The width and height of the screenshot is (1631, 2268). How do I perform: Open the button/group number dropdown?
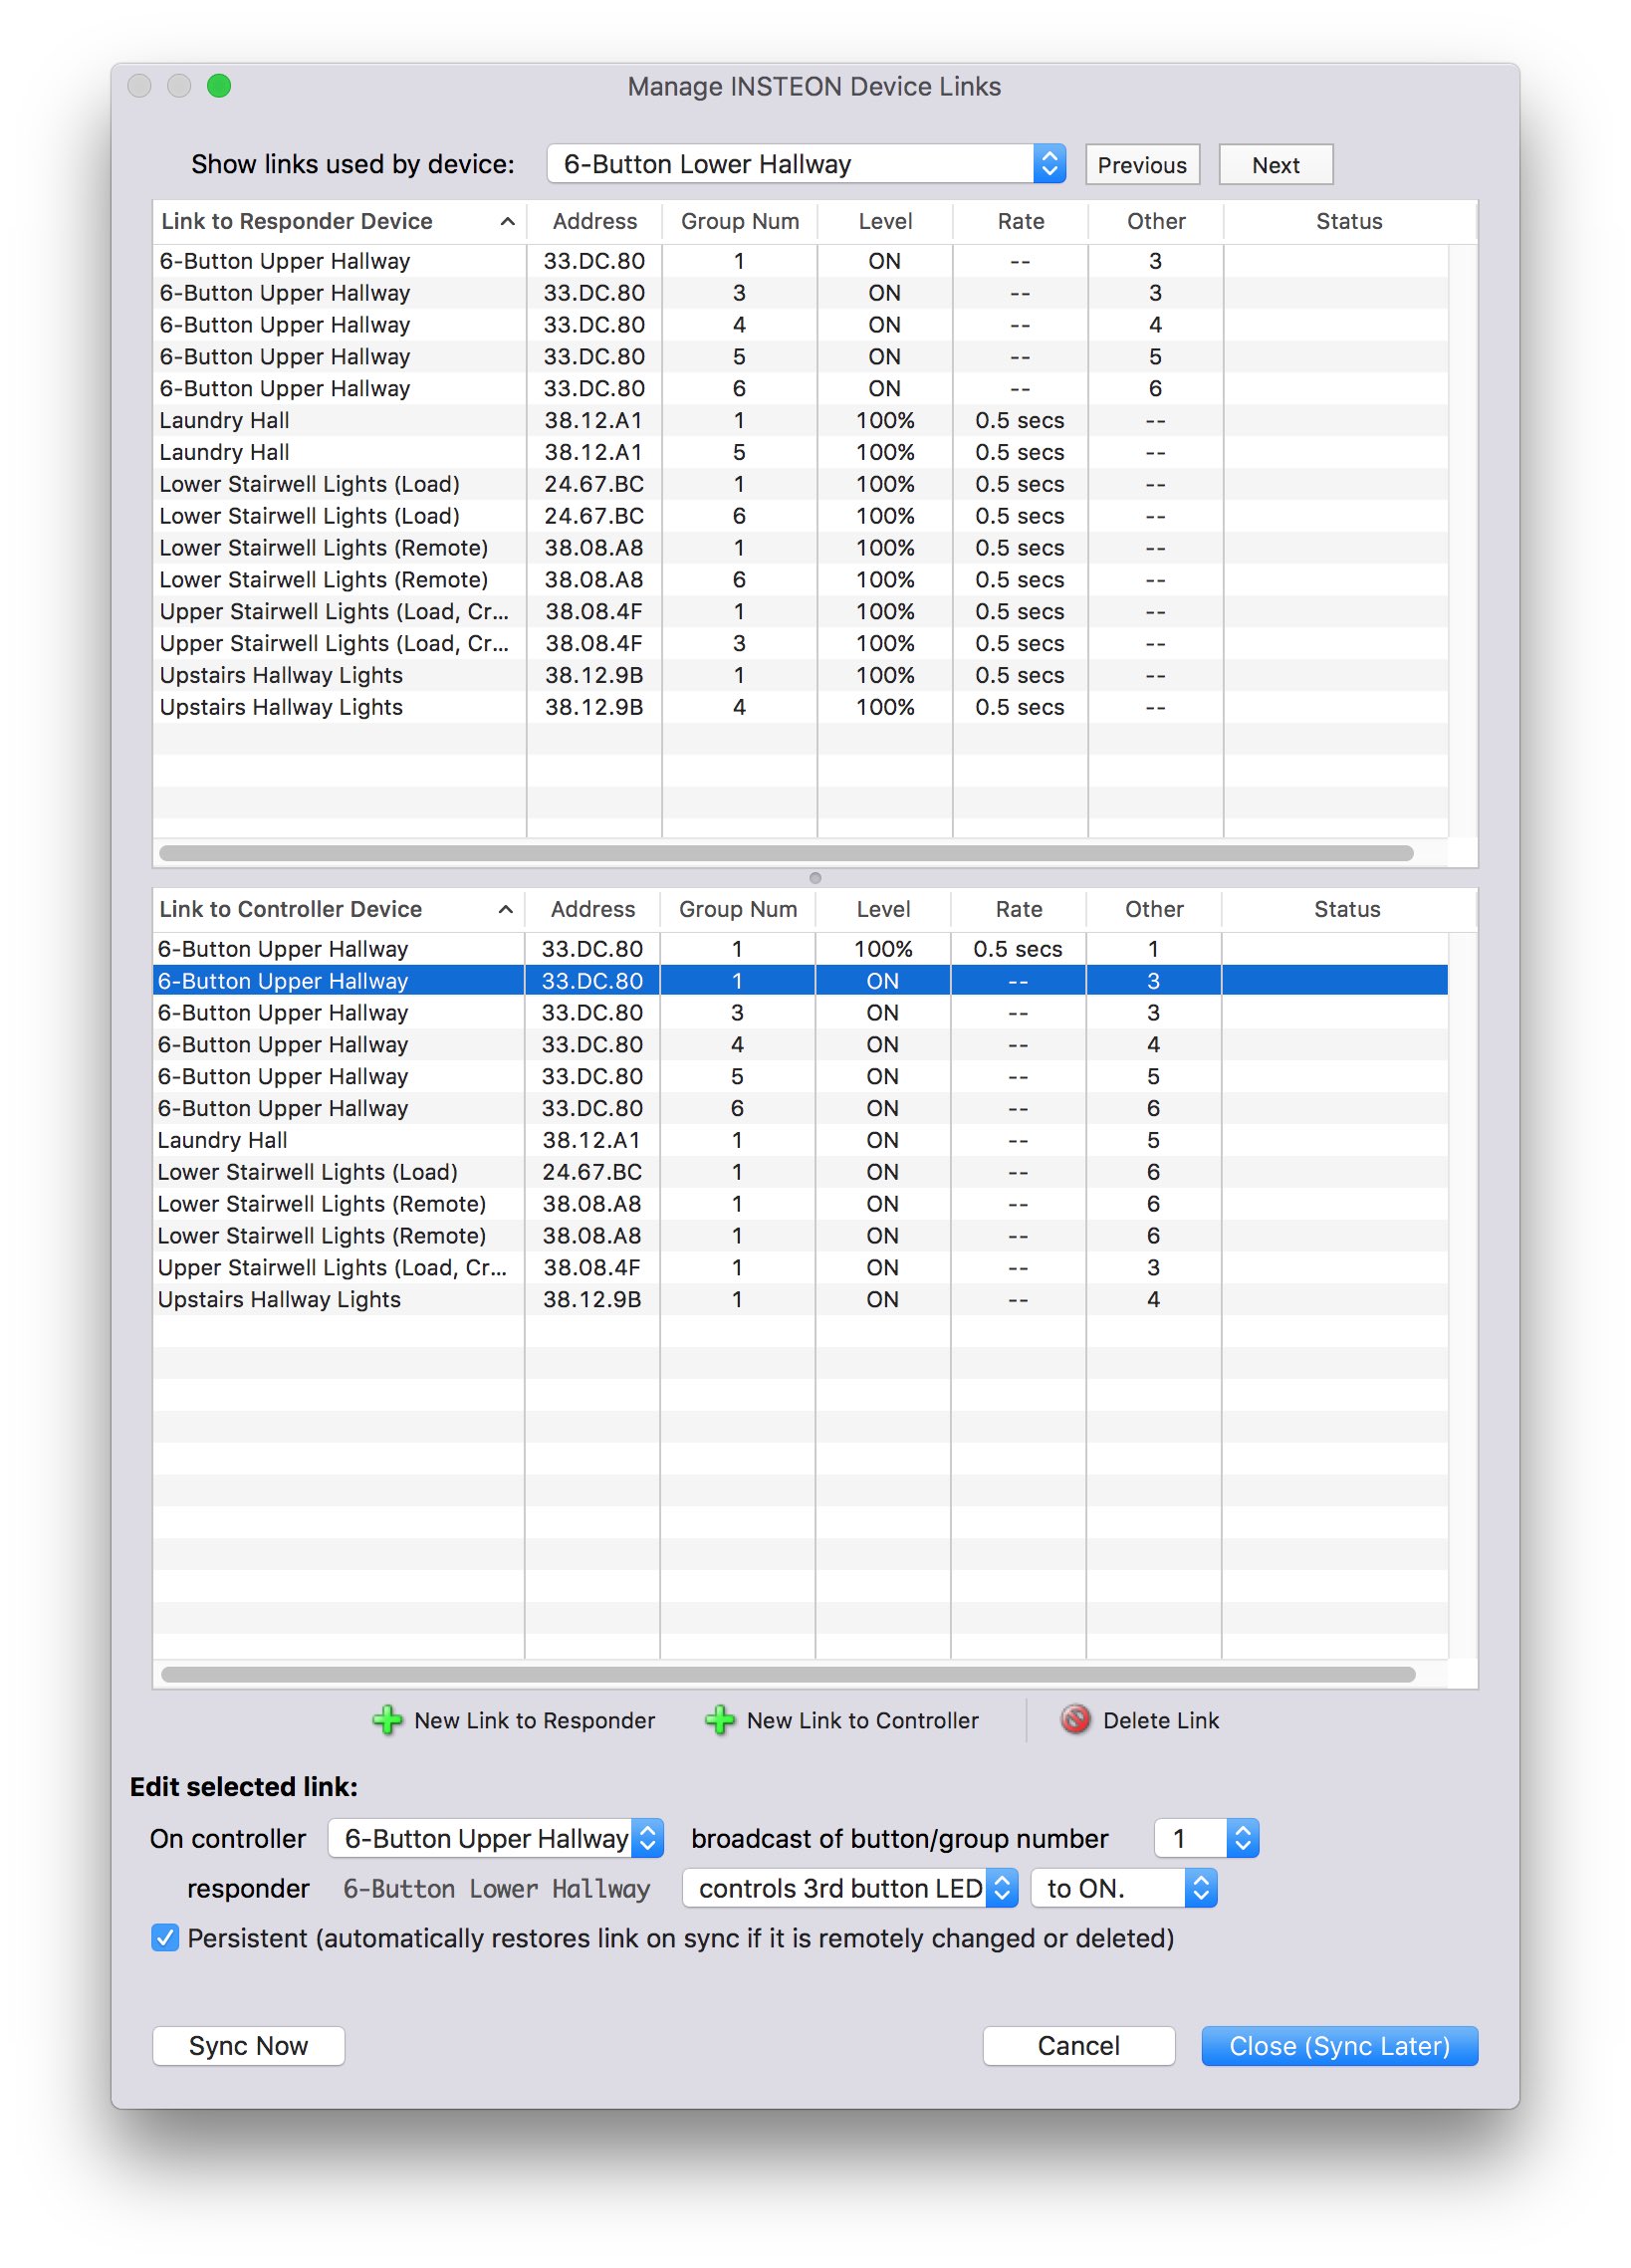tap(1206, 1838)
